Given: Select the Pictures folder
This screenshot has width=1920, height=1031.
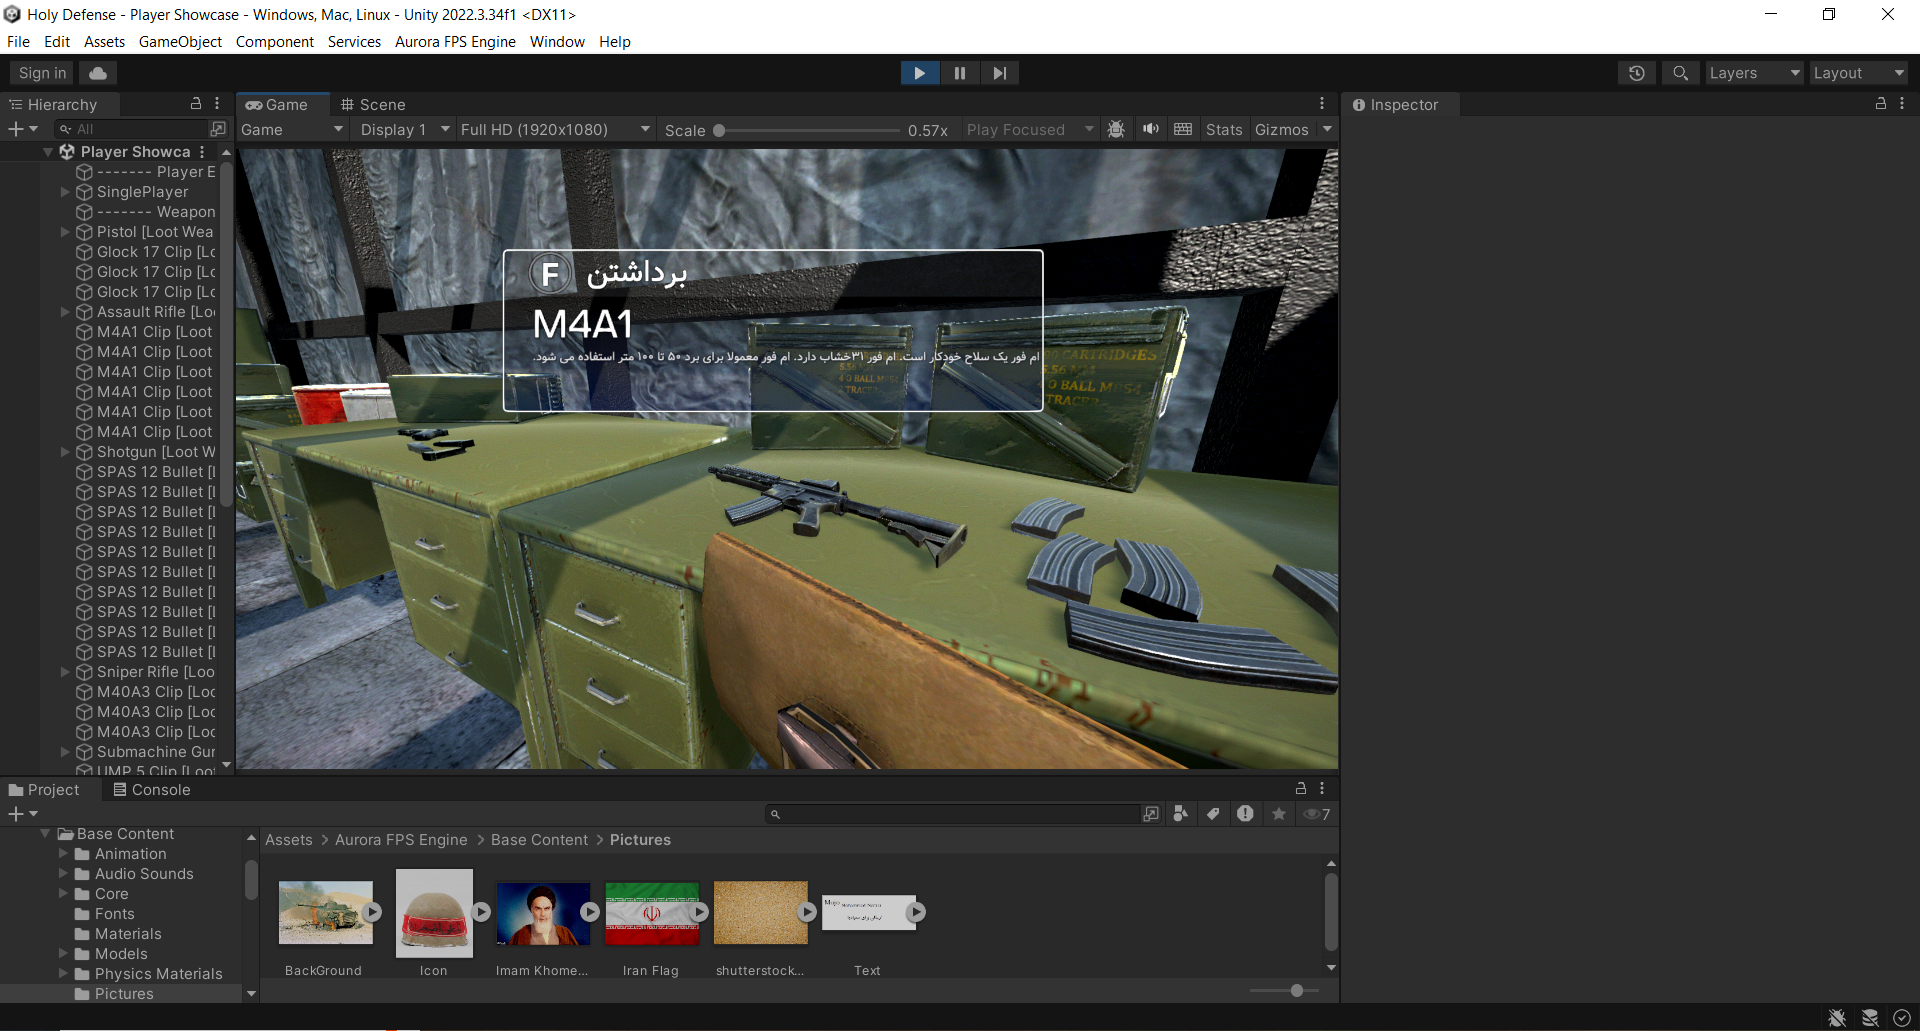Looking at the screenshot, I should tap(124, 994).
